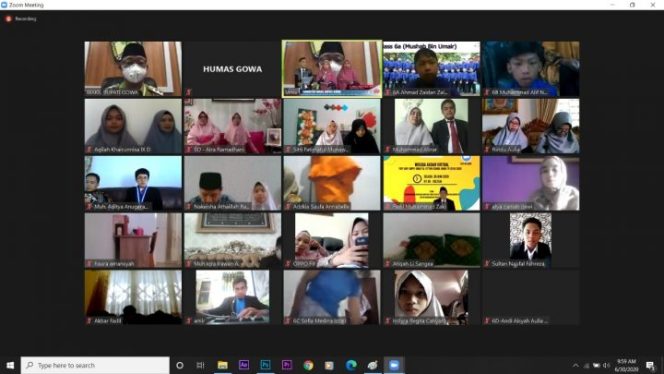Click the highlighted active speaker video tile
This screenshot has width=664, height=374.
(x=332, y=69)
